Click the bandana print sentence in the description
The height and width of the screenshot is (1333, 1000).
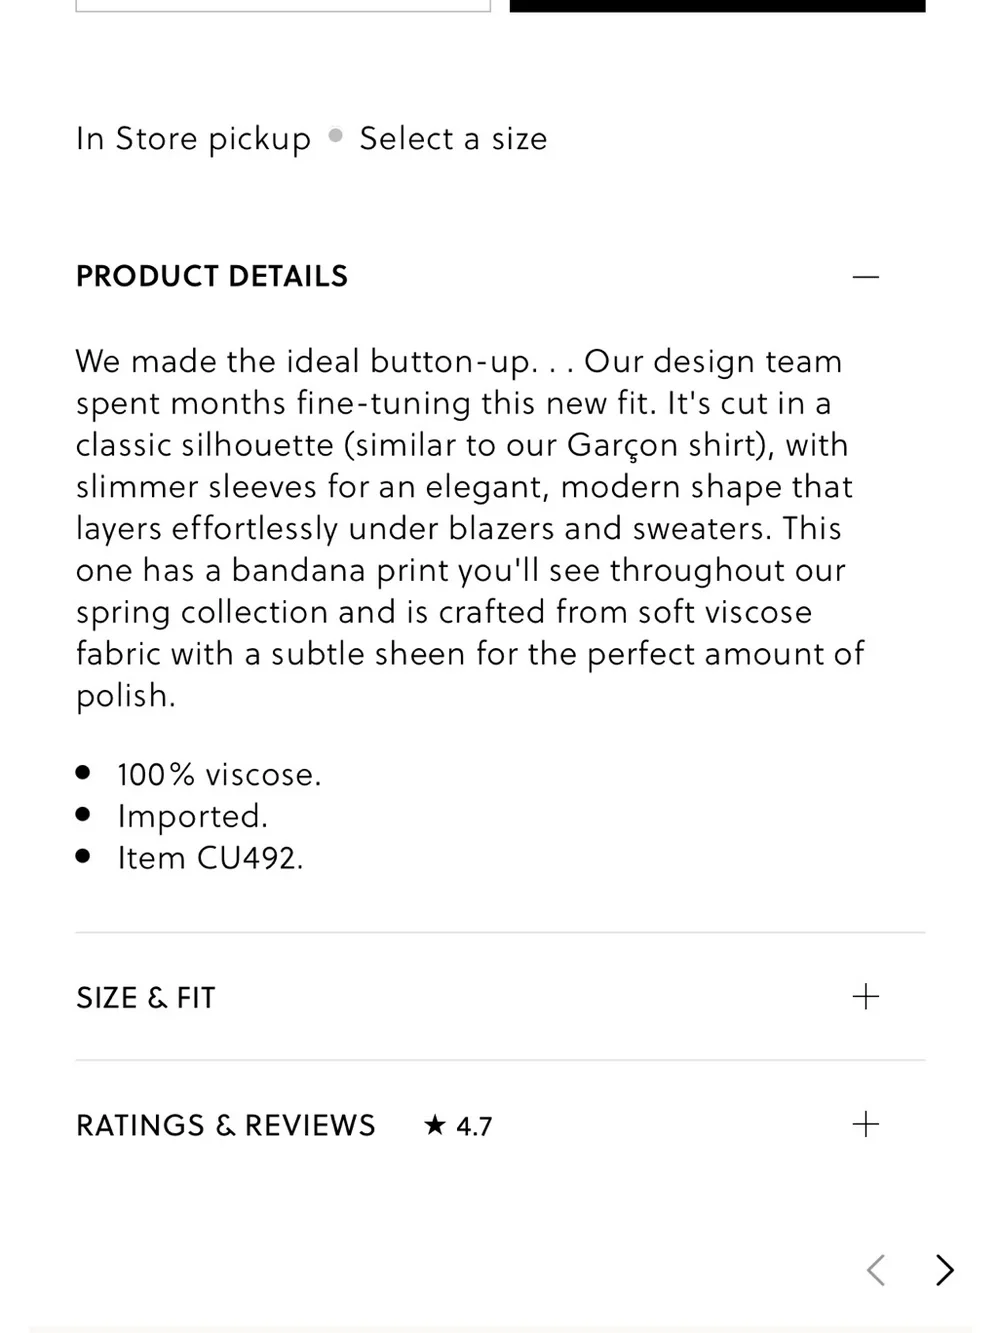click(471, 612)
